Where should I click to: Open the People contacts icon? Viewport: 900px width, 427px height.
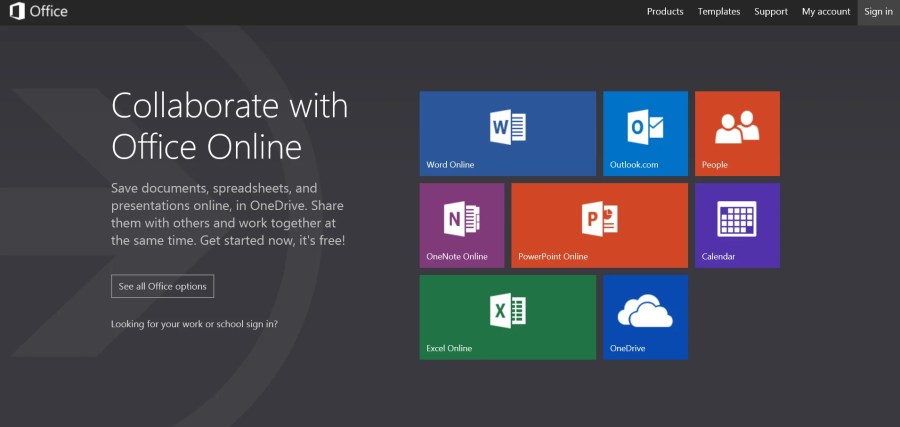737,127
